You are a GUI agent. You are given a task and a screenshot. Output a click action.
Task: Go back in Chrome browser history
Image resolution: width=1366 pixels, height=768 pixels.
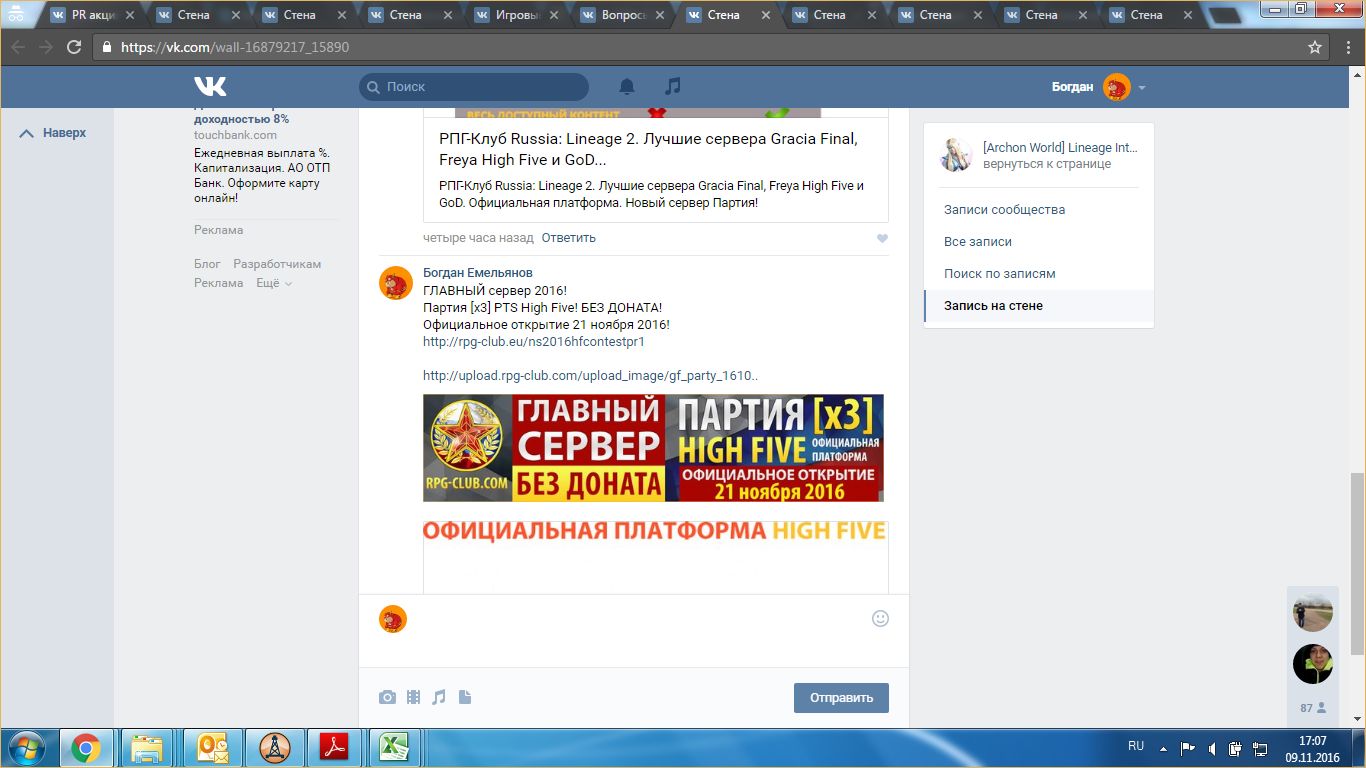[18, 47]
